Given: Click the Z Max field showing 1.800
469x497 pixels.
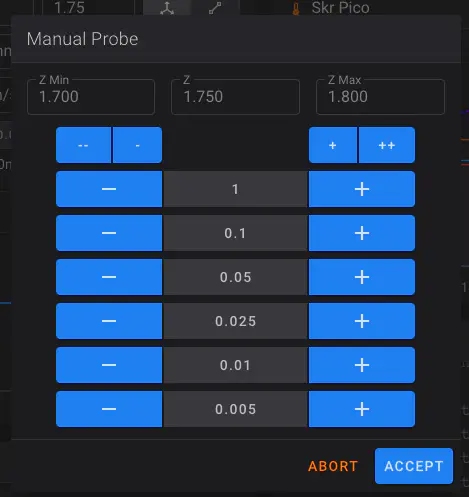Looking at the screenshot, I should tap(380, 97).
